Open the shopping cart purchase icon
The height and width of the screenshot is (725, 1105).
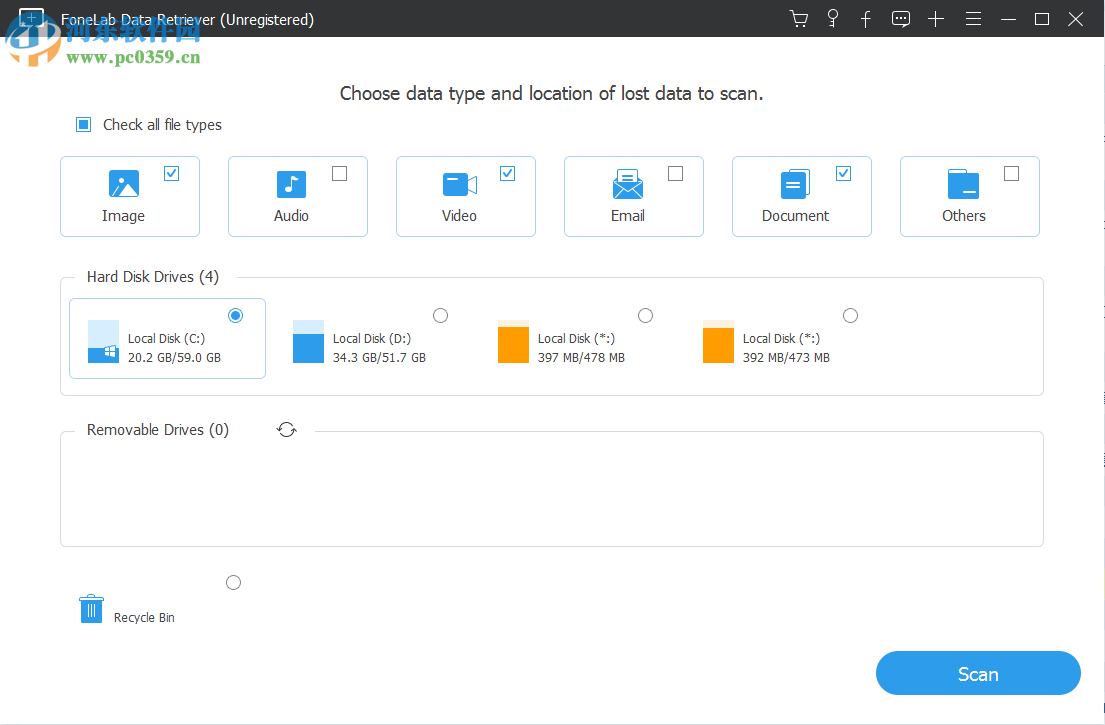tap(798, 18)
